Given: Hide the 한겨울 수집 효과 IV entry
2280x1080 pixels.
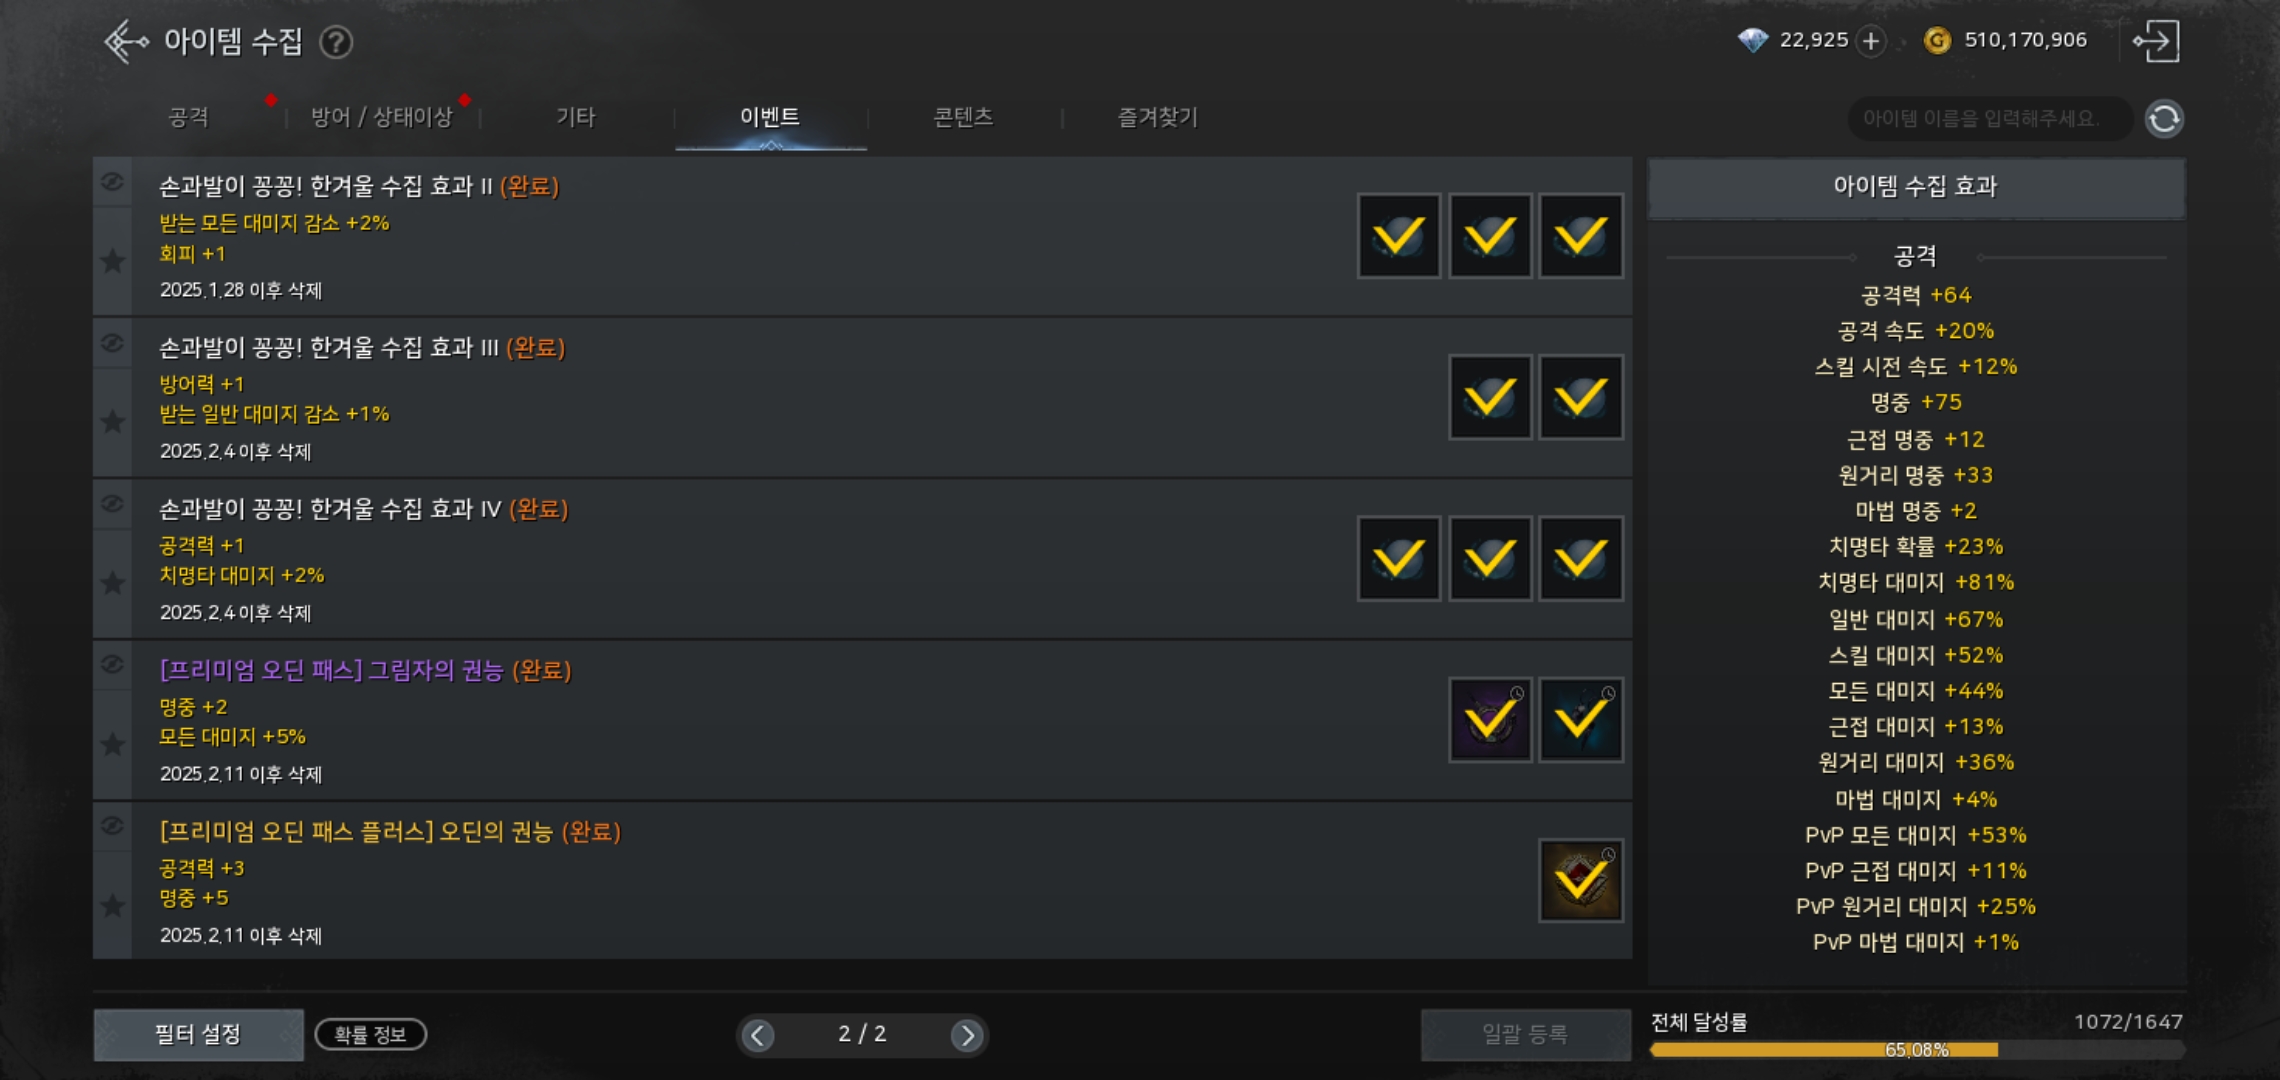Looking at the screenshot, I should [113, 504].
